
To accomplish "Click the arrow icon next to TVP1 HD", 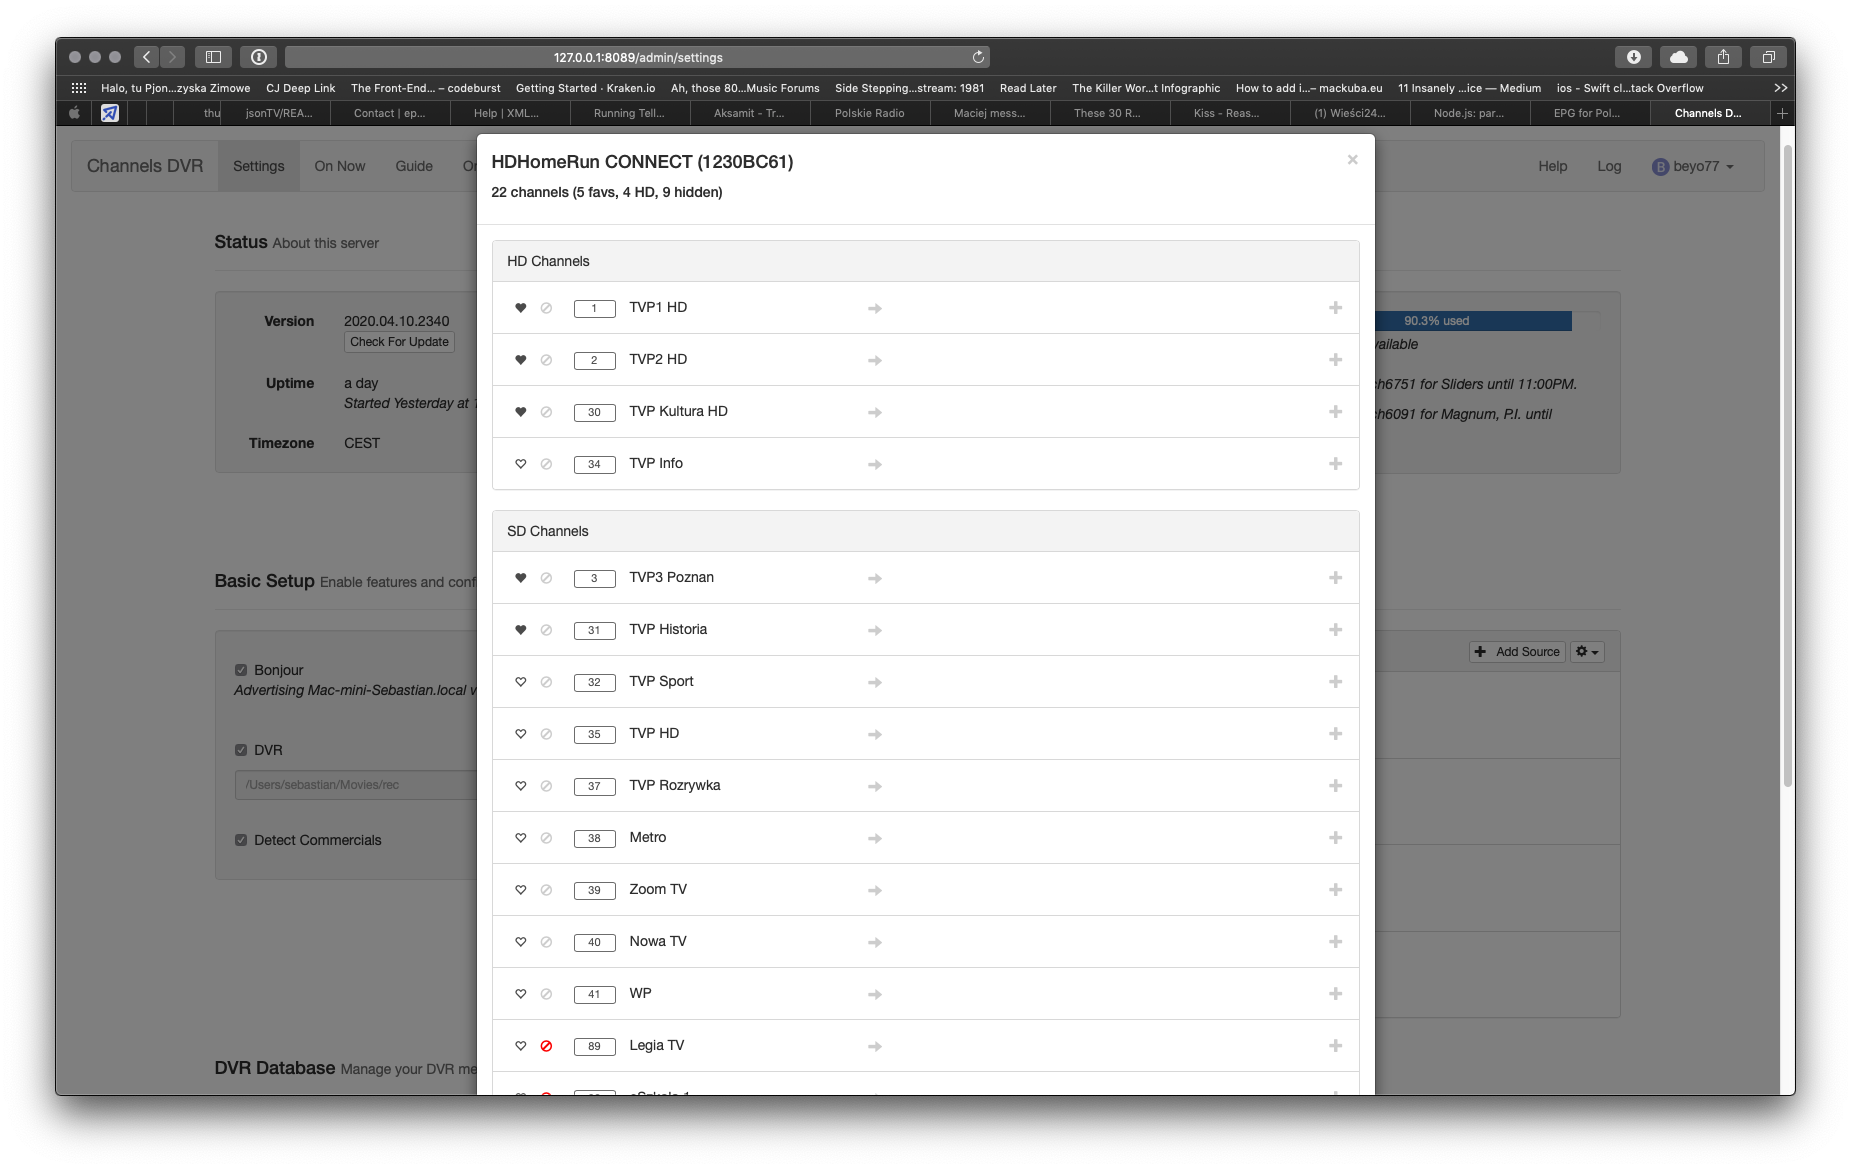I will pyautogui.click(x=874, y=308).
